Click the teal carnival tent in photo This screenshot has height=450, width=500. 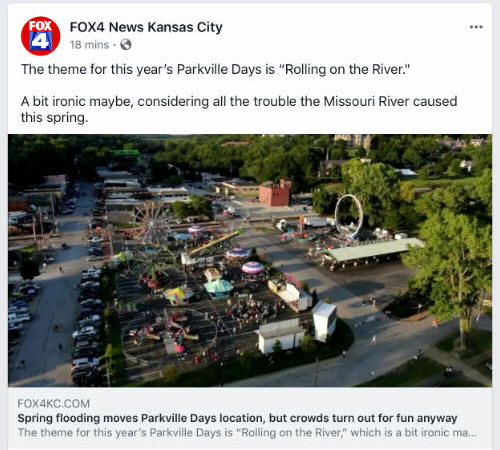coord(218,287)
